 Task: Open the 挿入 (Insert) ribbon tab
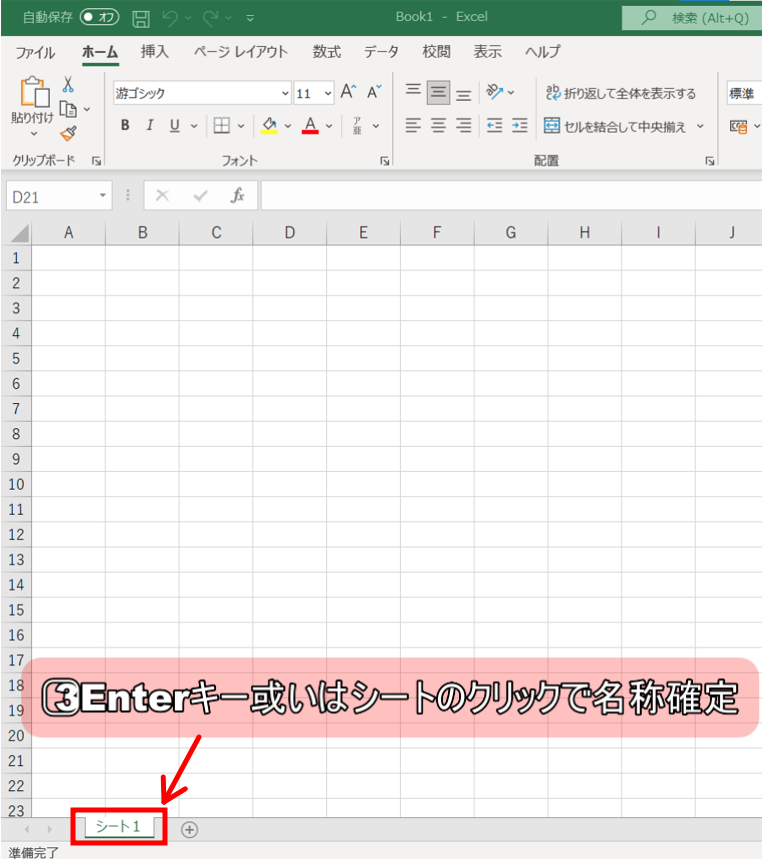tap(154, 52)
